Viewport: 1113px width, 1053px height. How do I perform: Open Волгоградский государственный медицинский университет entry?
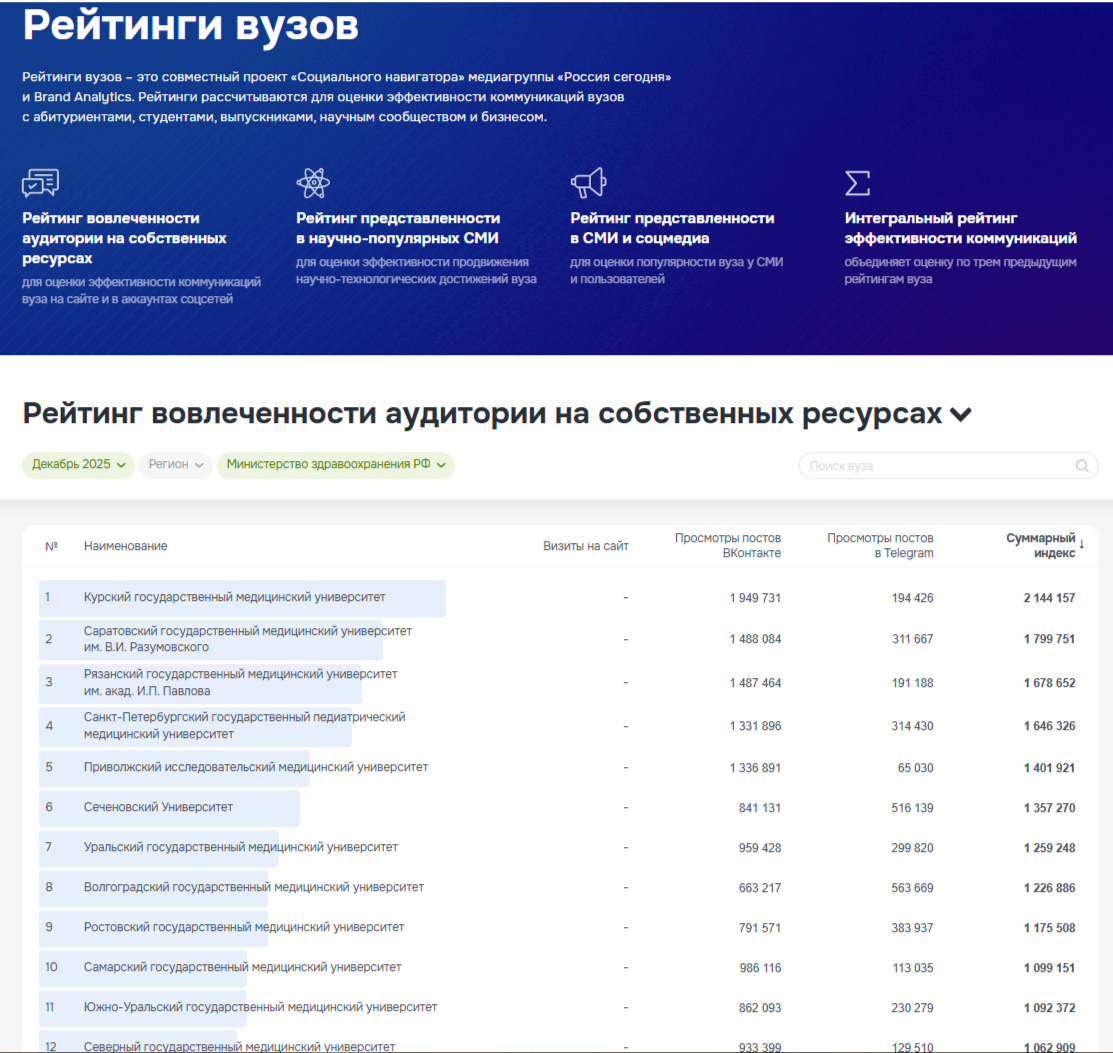coord(253,888)
